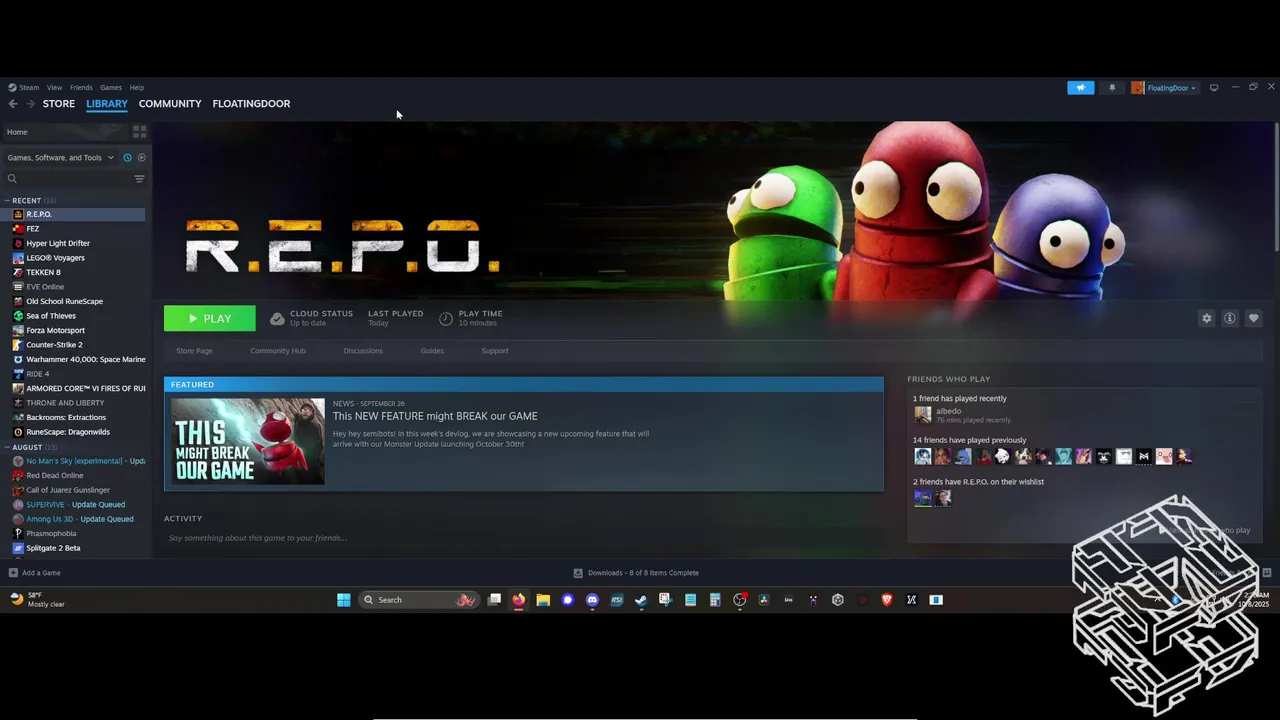Switch to library grid collections view icon
Image resolution: width=1280 pixels, height=720 pixels.
pos(140,131)
